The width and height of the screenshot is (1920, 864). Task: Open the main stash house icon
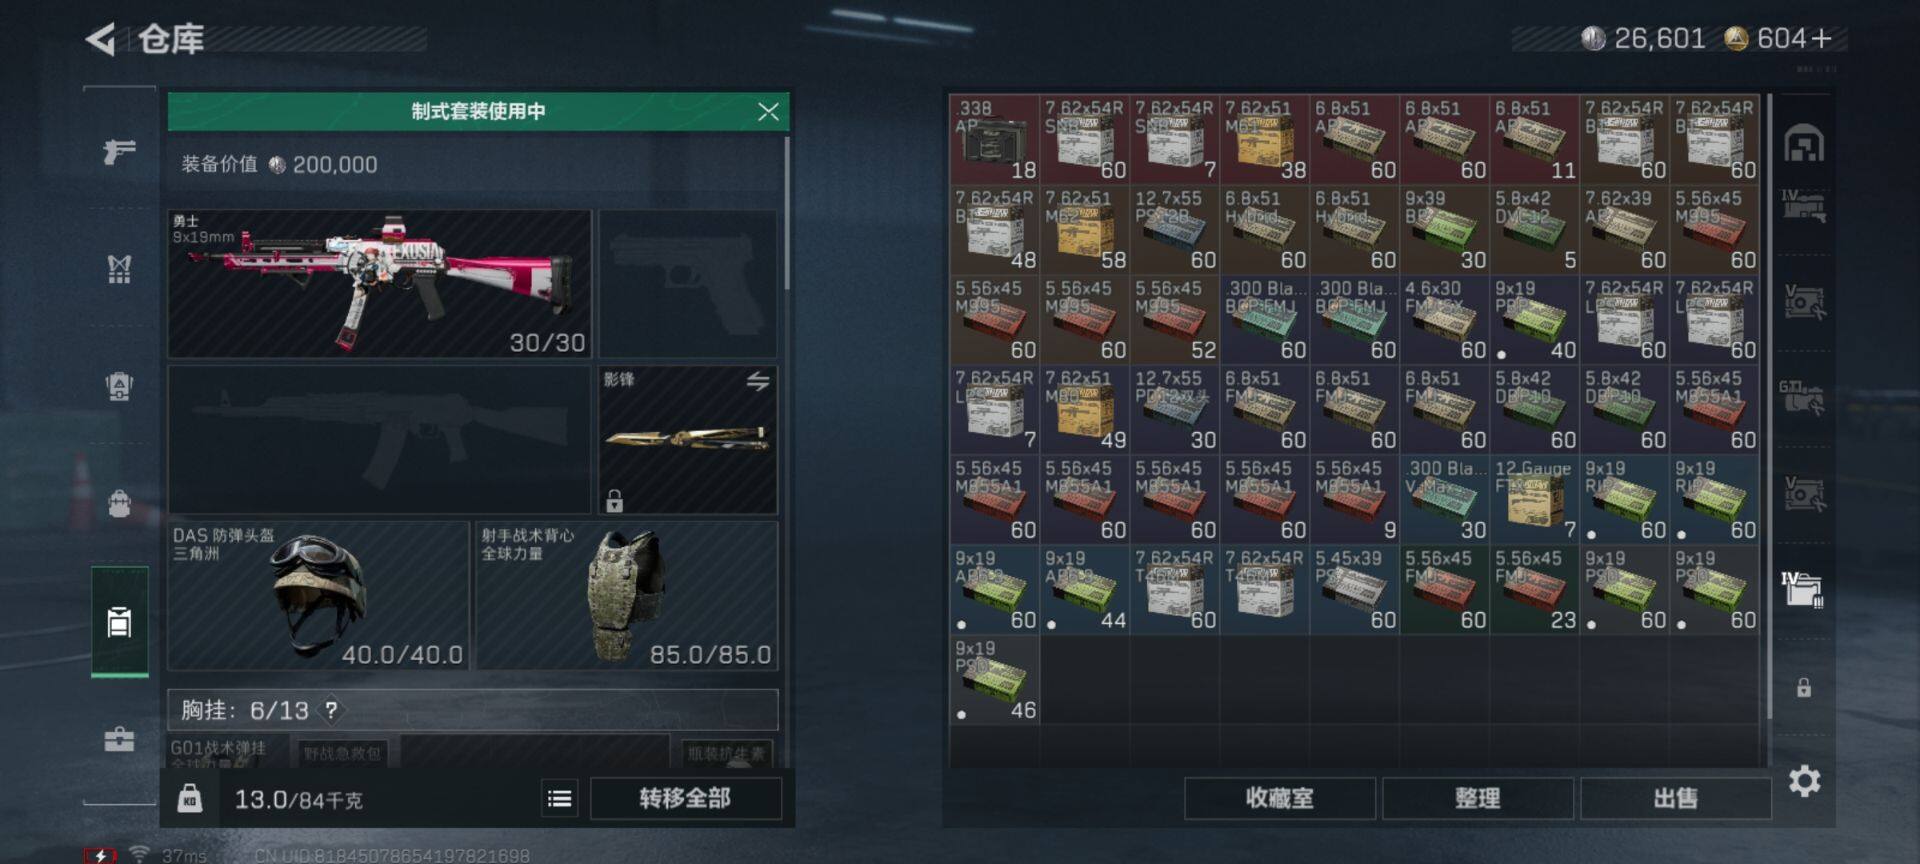tap(1804, 143)
